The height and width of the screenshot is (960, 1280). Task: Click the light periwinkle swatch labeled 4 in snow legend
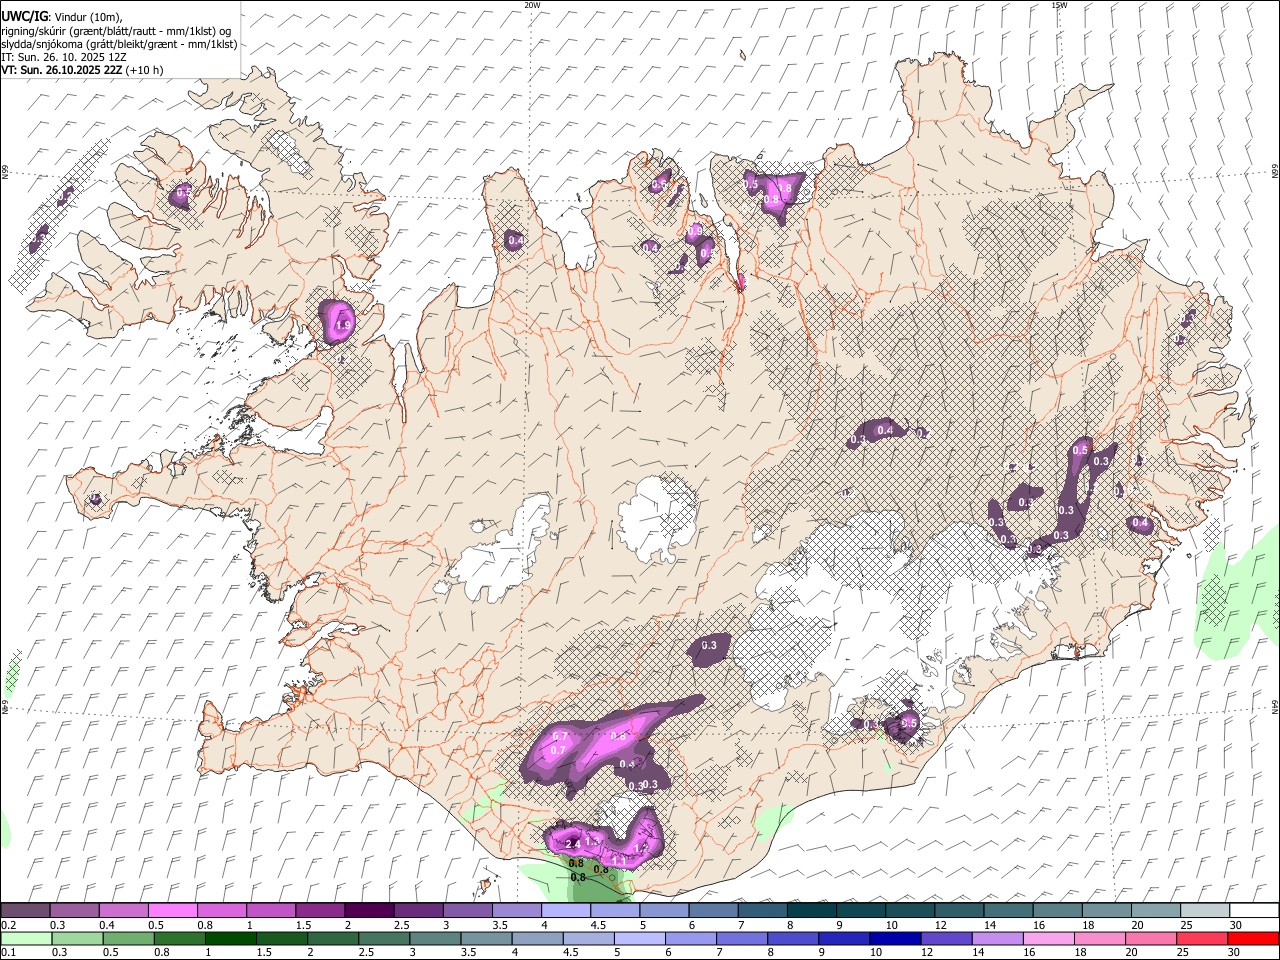pos(564,911)
